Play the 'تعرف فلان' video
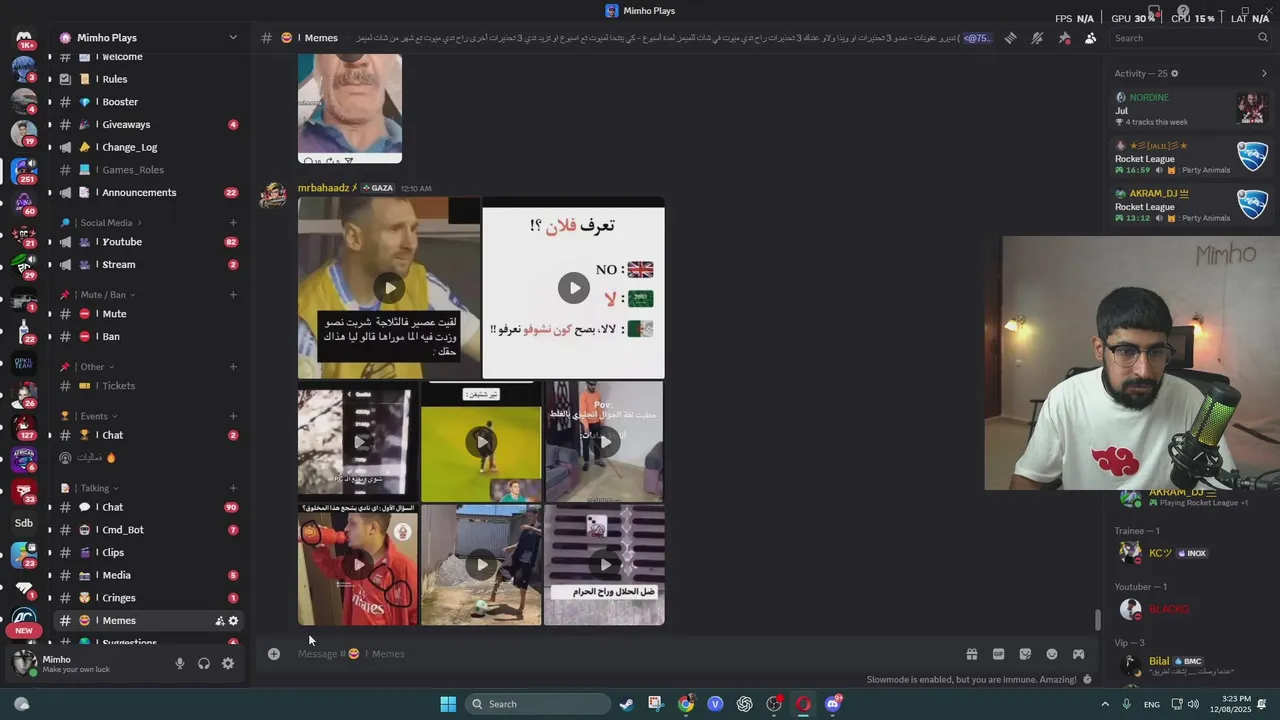This screenshot has height=720, width=1280. pos(574,288)
